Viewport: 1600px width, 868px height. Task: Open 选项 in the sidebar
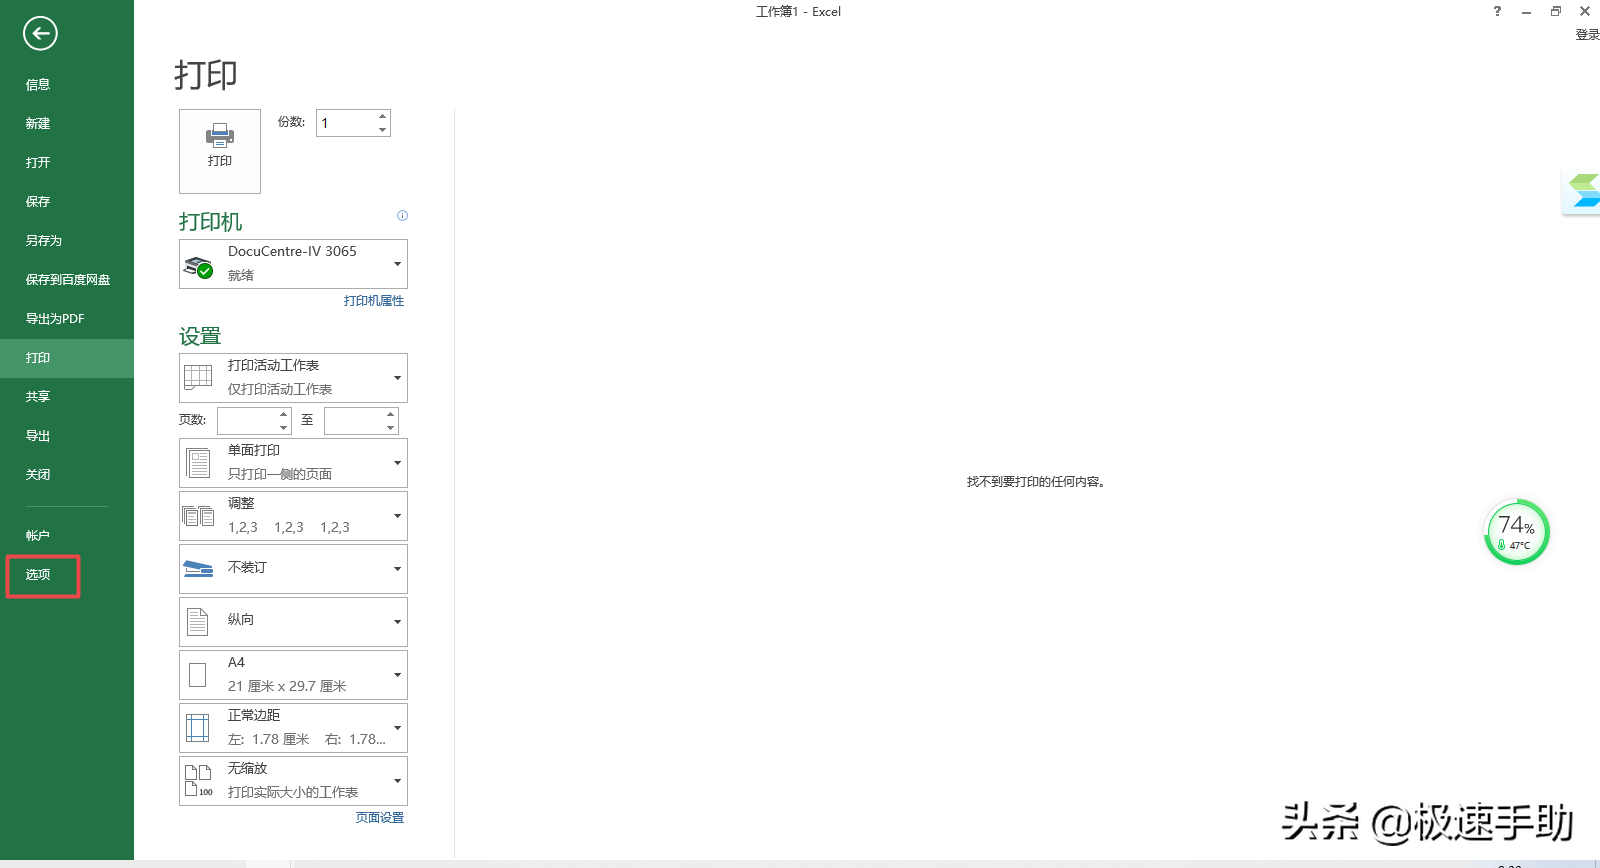pyautogui.click(x=67, y=575)
